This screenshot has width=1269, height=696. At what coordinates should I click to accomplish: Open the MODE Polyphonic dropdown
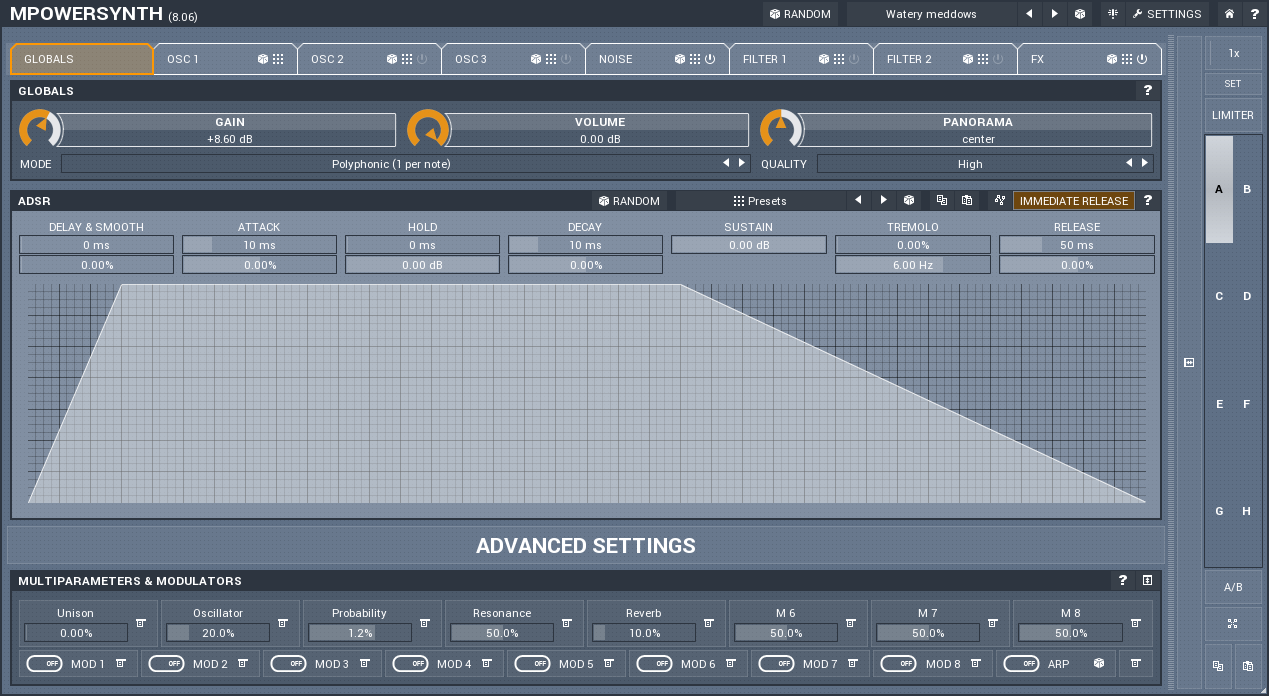click(x=391, y=163)
